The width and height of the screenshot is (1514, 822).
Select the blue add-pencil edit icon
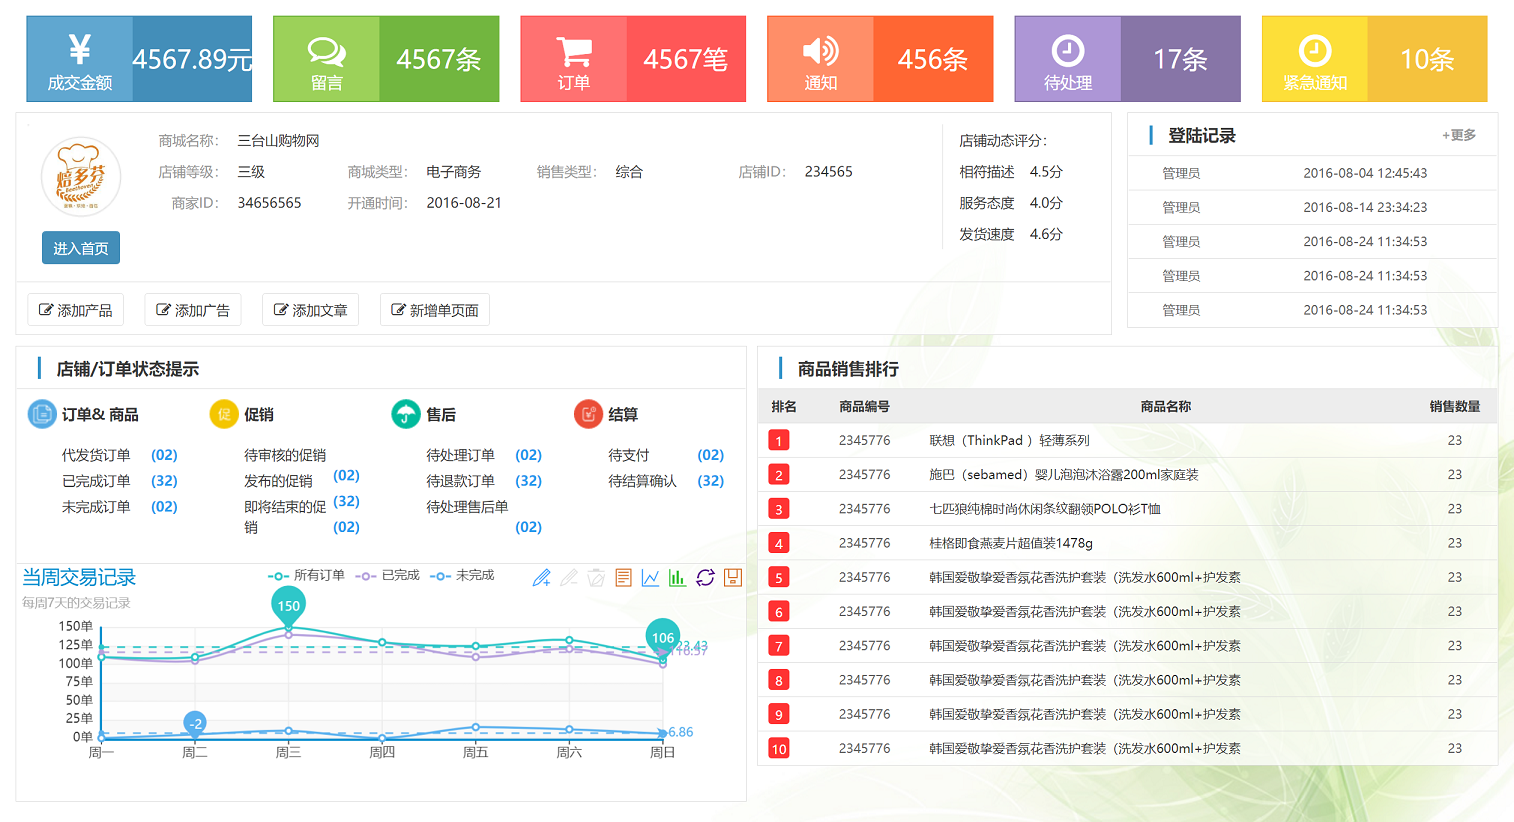tap(542, 577)
